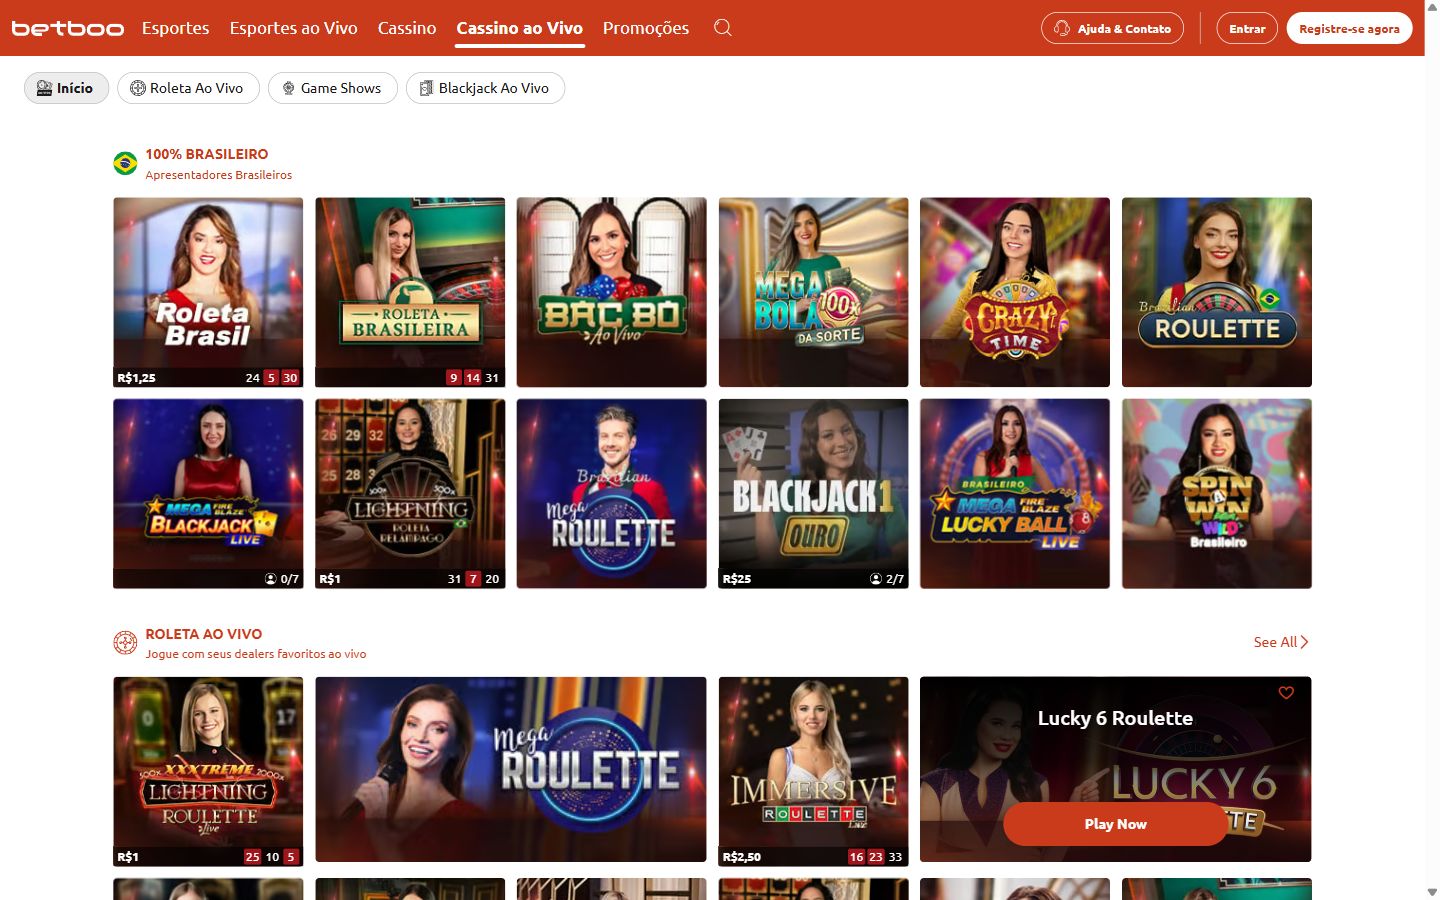Screen dimensions: 1440x900
Task: Click the page scrollbar down arrow
Action: 1432,892
